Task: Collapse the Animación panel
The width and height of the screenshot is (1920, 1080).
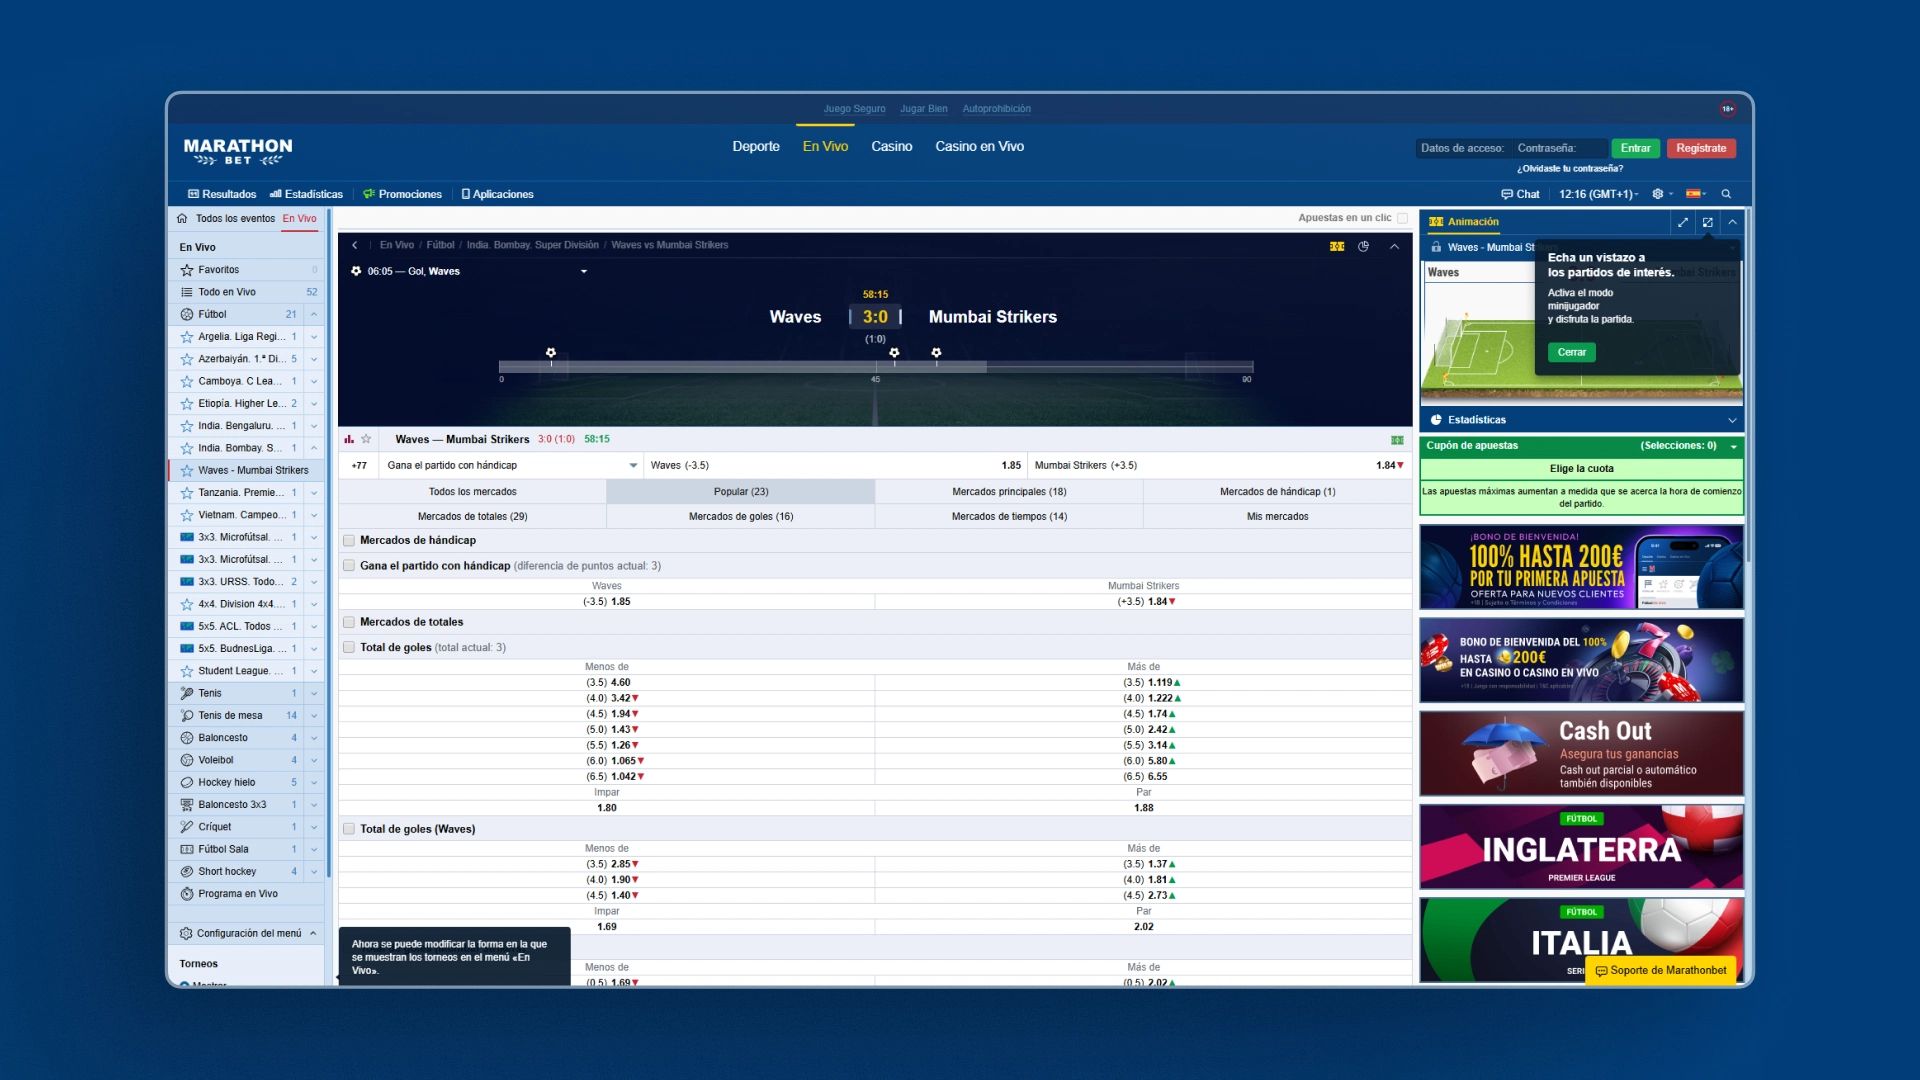Action: (1732, 222)
